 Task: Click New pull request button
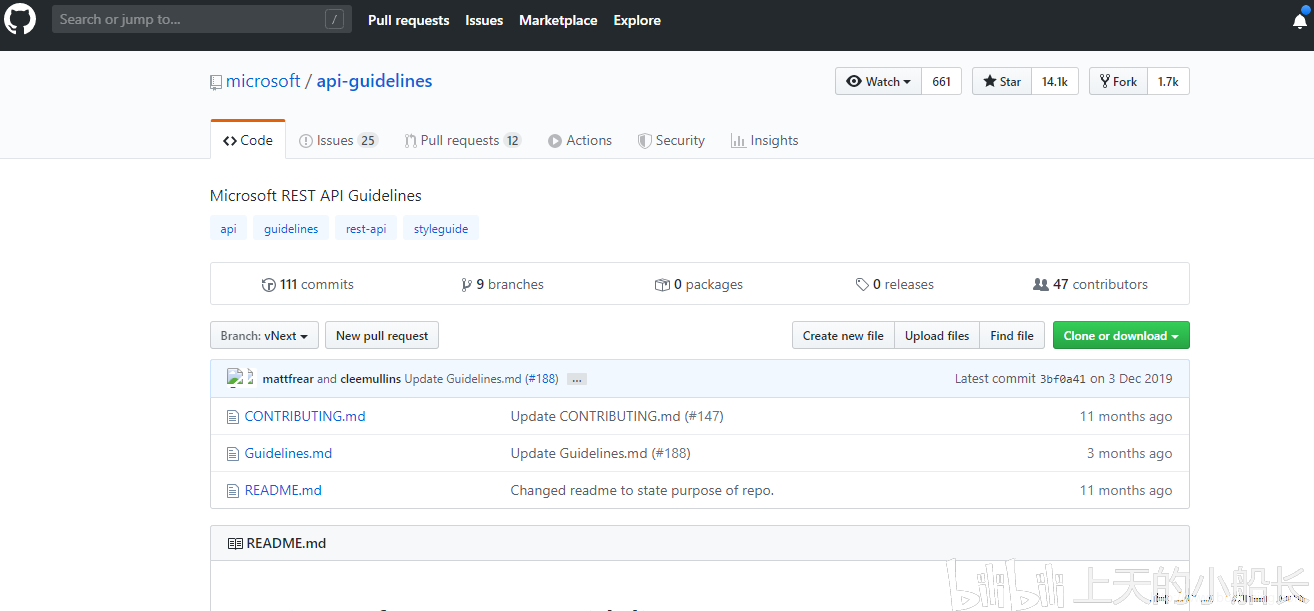[382, 336]
